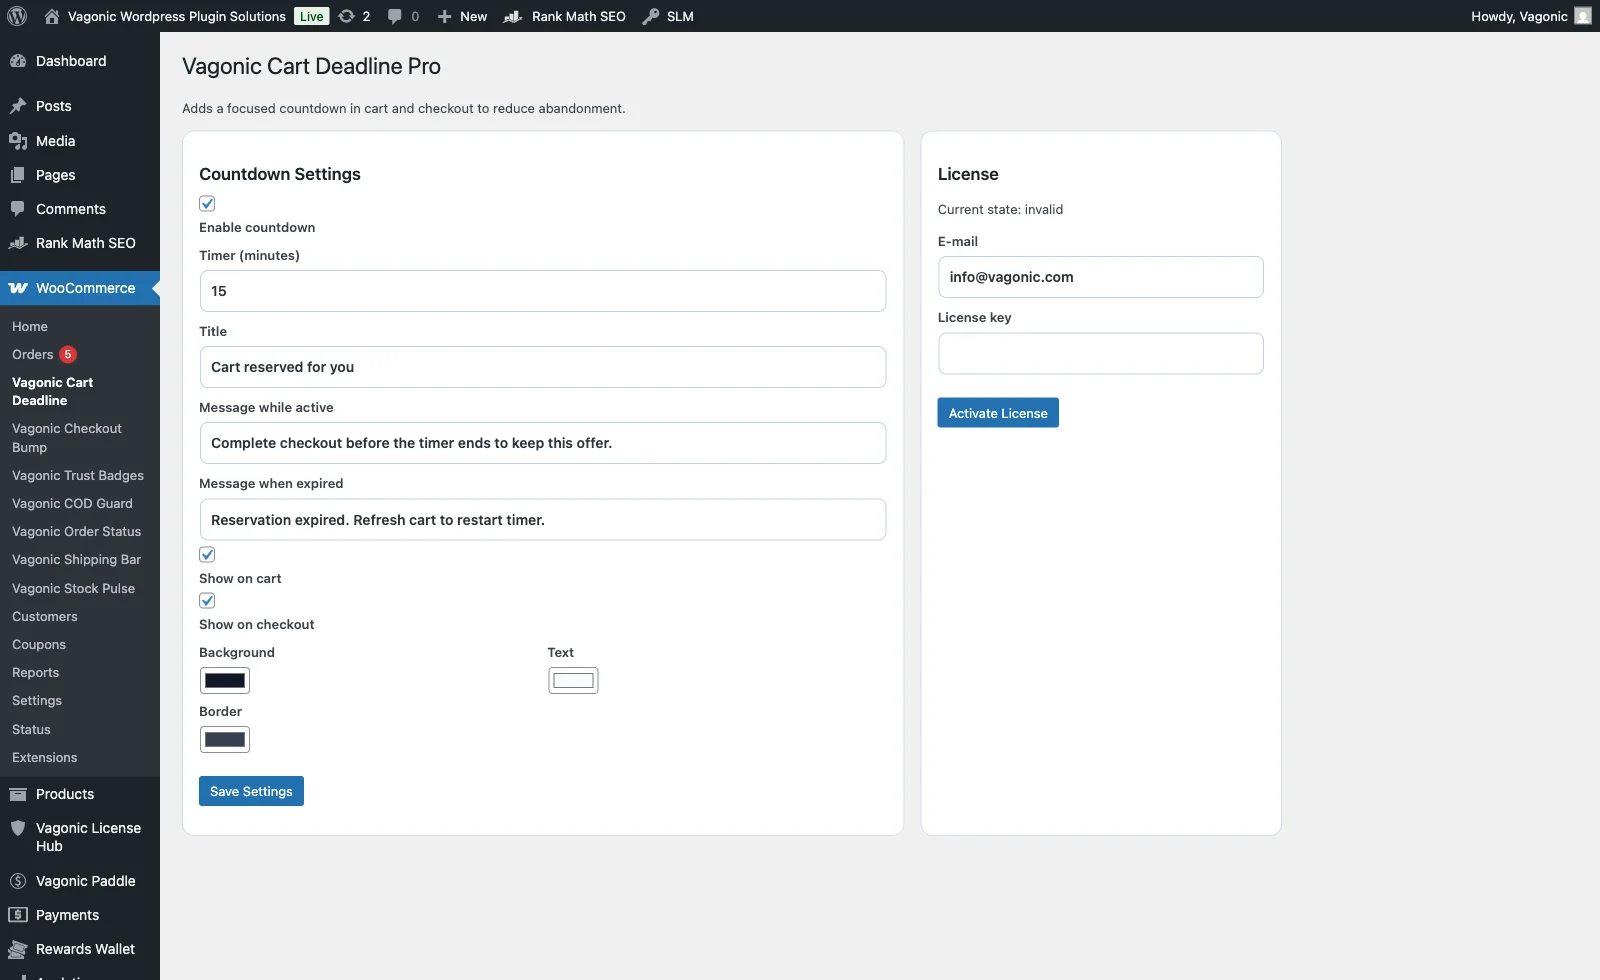
Task: Click the Dashboard gauge icon
Action: 18,61
